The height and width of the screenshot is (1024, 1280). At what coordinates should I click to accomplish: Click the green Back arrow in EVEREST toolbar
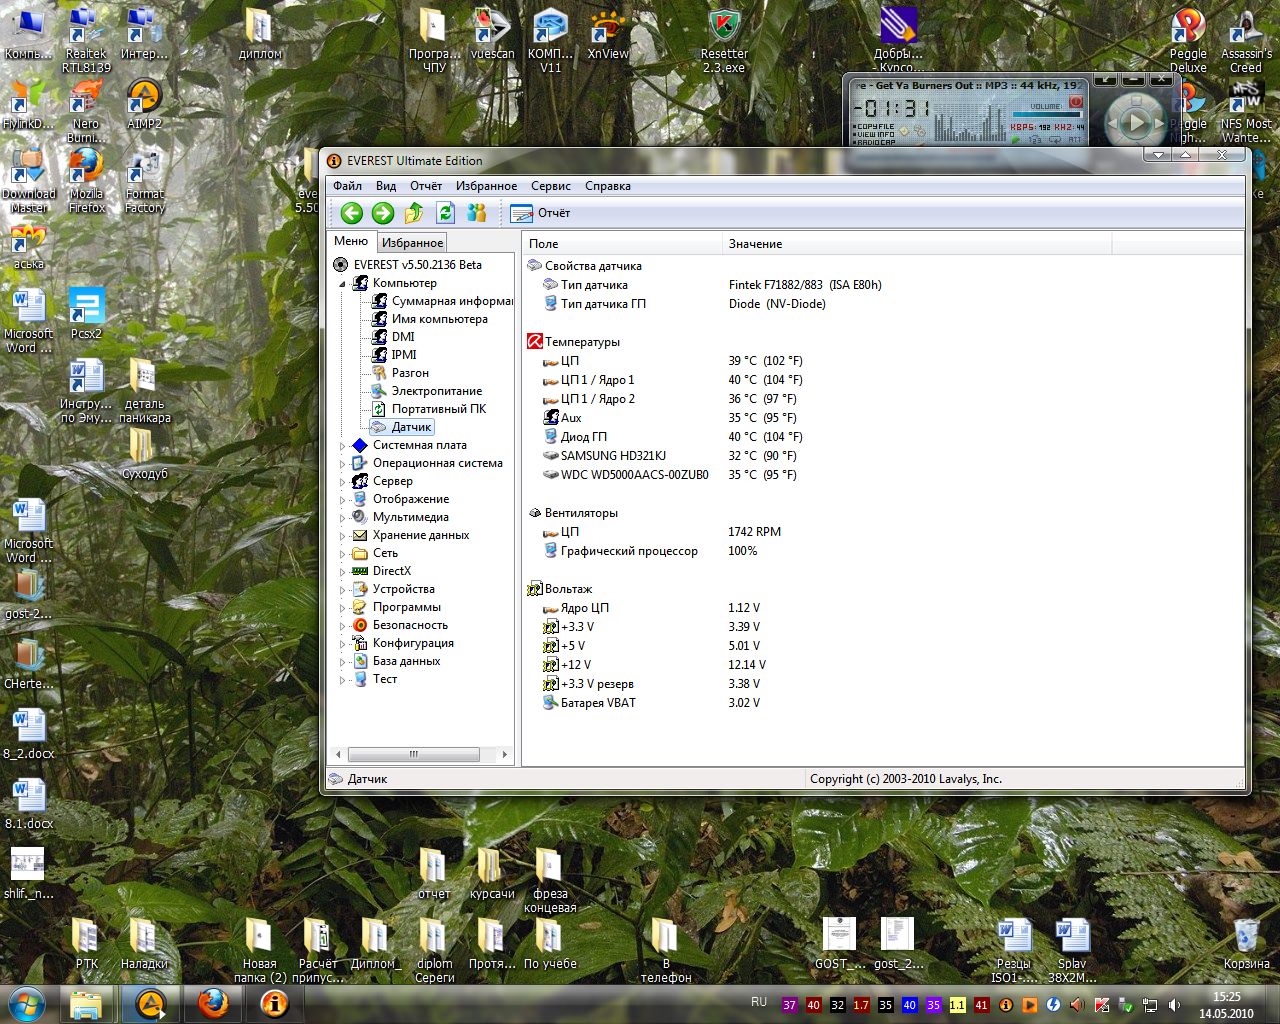351,213
